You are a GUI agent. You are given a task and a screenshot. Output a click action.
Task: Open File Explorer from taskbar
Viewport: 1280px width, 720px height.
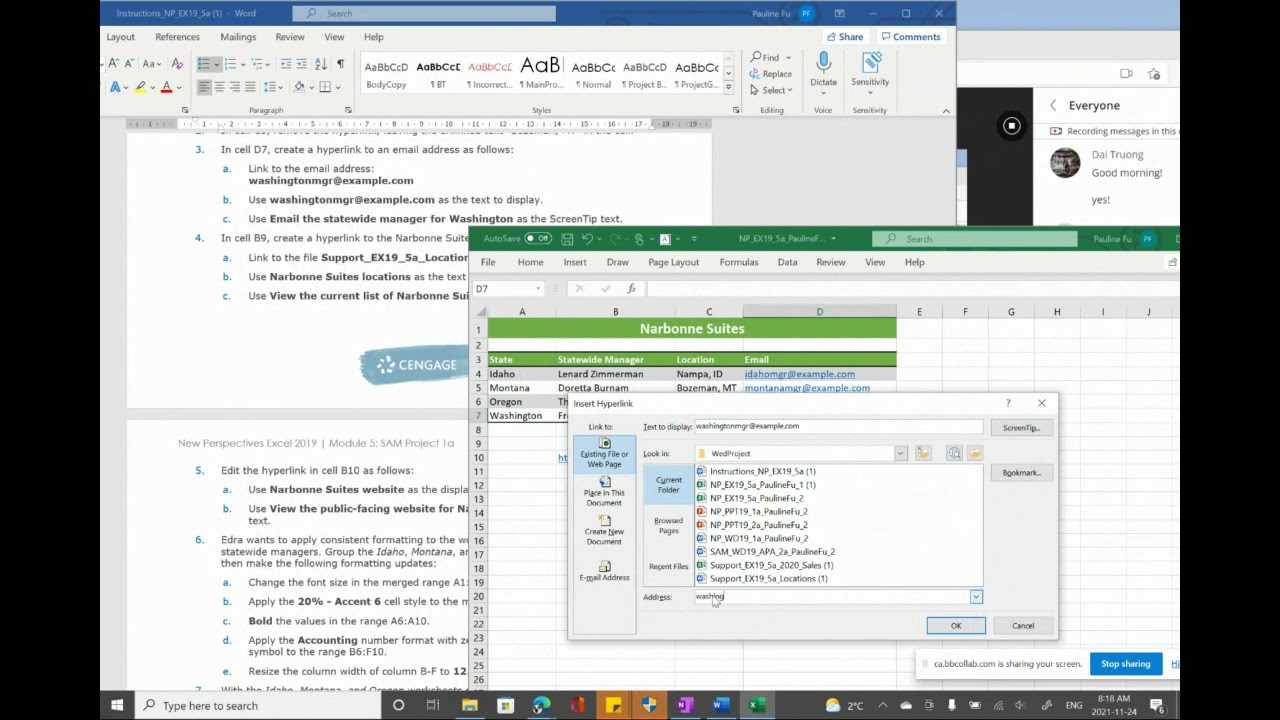[469, 706]
